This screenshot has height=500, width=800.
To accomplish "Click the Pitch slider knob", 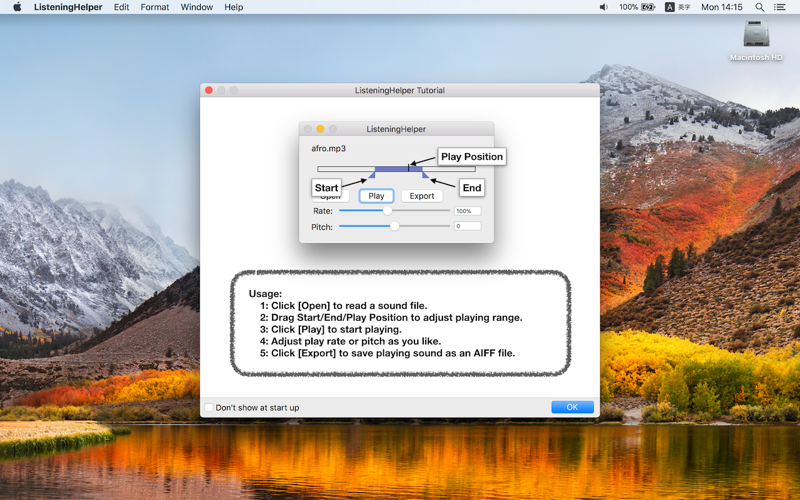I will pos(394,226).
